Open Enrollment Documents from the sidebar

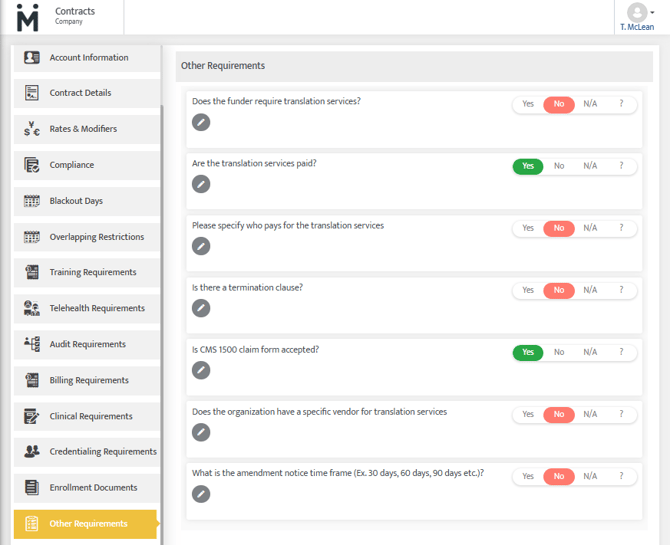coord(93,487)
